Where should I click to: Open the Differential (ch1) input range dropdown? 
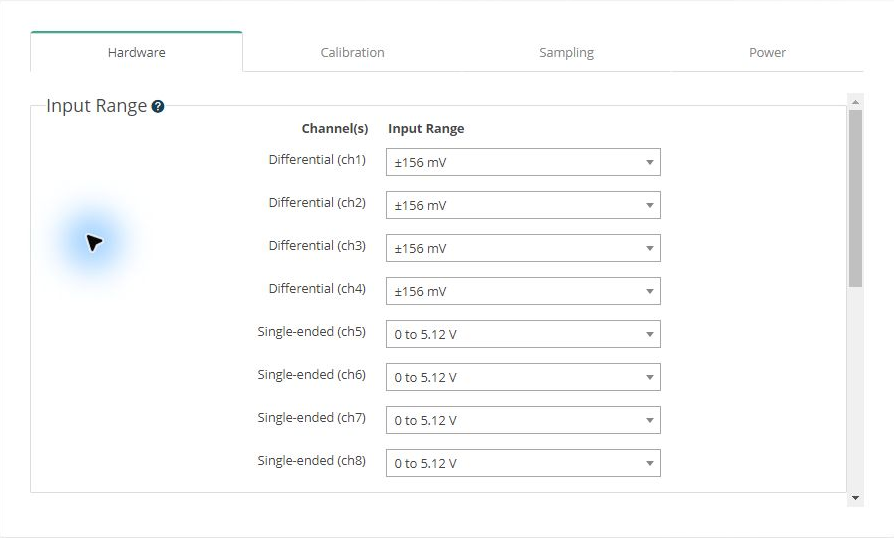pos(523,162)
